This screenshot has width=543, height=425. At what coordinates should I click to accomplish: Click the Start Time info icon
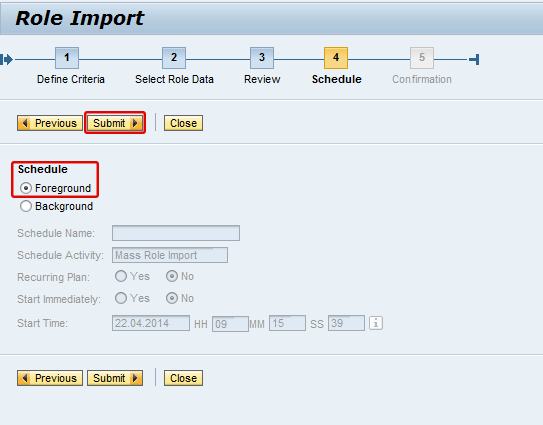pyautogui.click(x=376, y=323)
